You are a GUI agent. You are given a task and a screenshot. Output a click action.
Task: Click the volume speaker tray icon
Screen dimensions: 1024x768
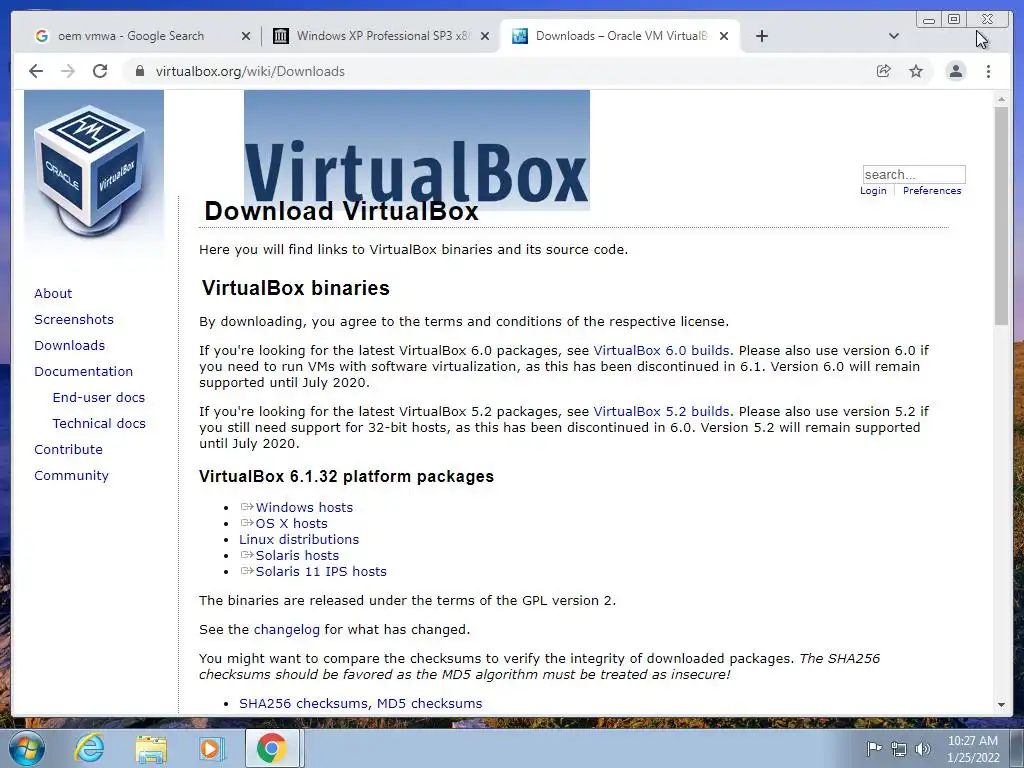[x=922, y=749]
